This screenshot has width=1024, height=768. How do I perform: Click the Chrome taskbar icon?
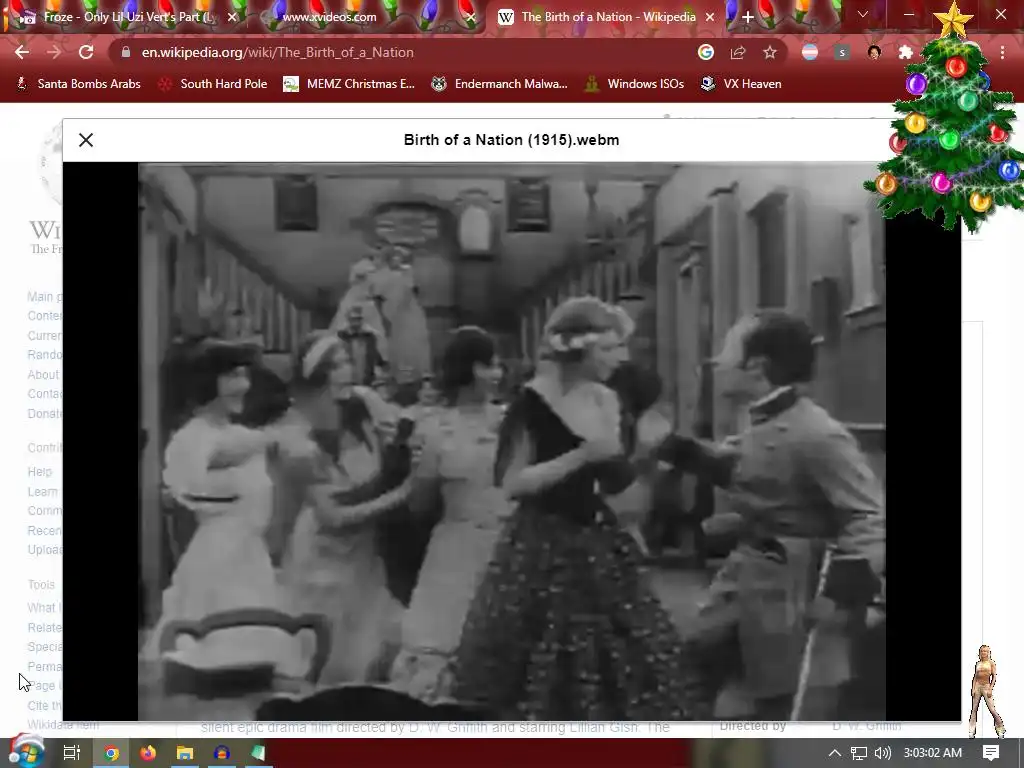[111, 753]
